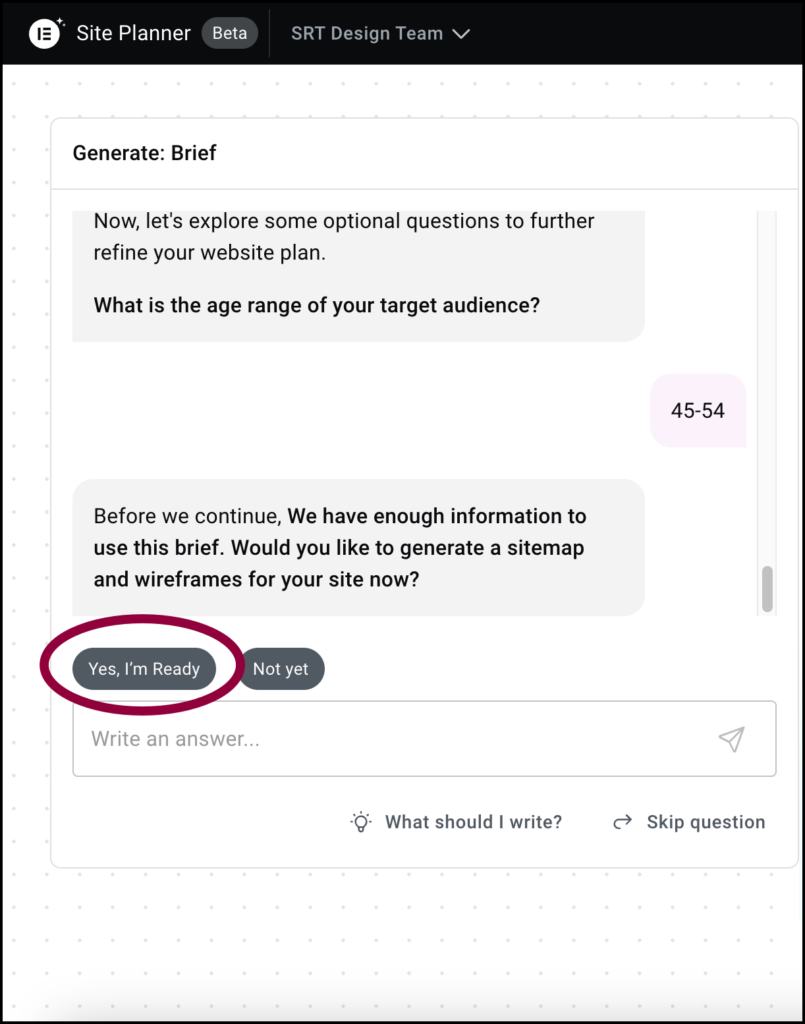Click the Site Planner menu title
805x1024 pixels.
(x=133, y=33)
